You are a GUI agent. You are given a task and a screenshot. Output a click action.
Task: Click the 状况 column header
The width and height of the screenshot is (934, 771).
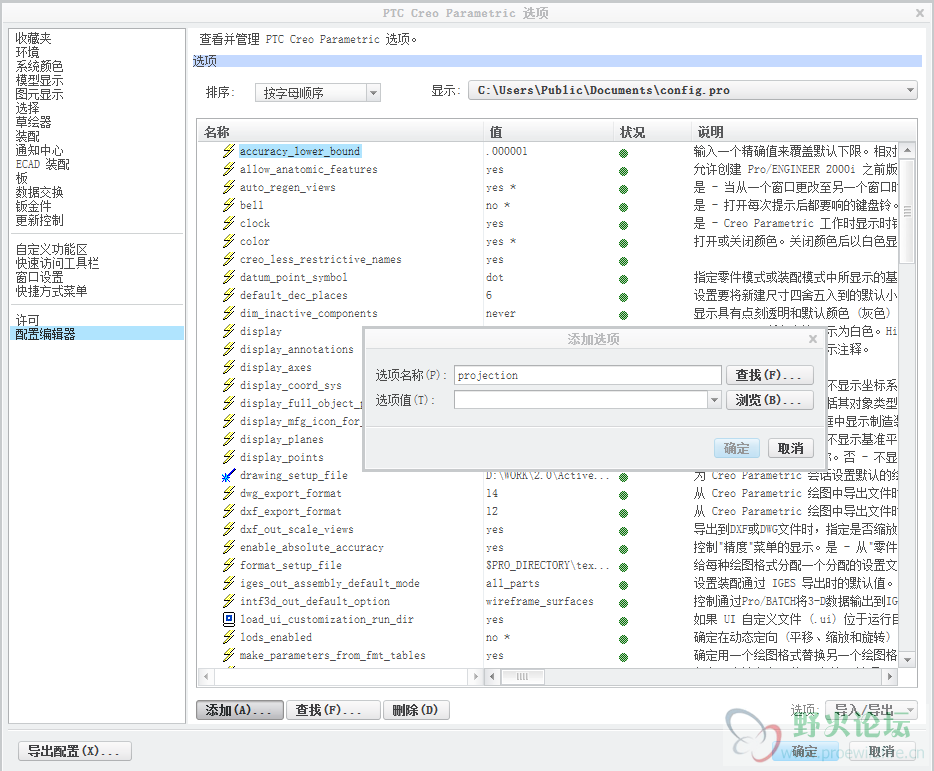click(x=652, y=132)
